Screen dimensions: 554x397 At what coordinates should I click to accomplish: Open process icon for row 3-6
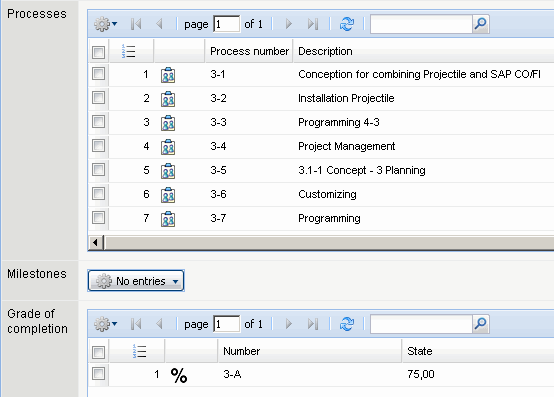coord(168,195)
